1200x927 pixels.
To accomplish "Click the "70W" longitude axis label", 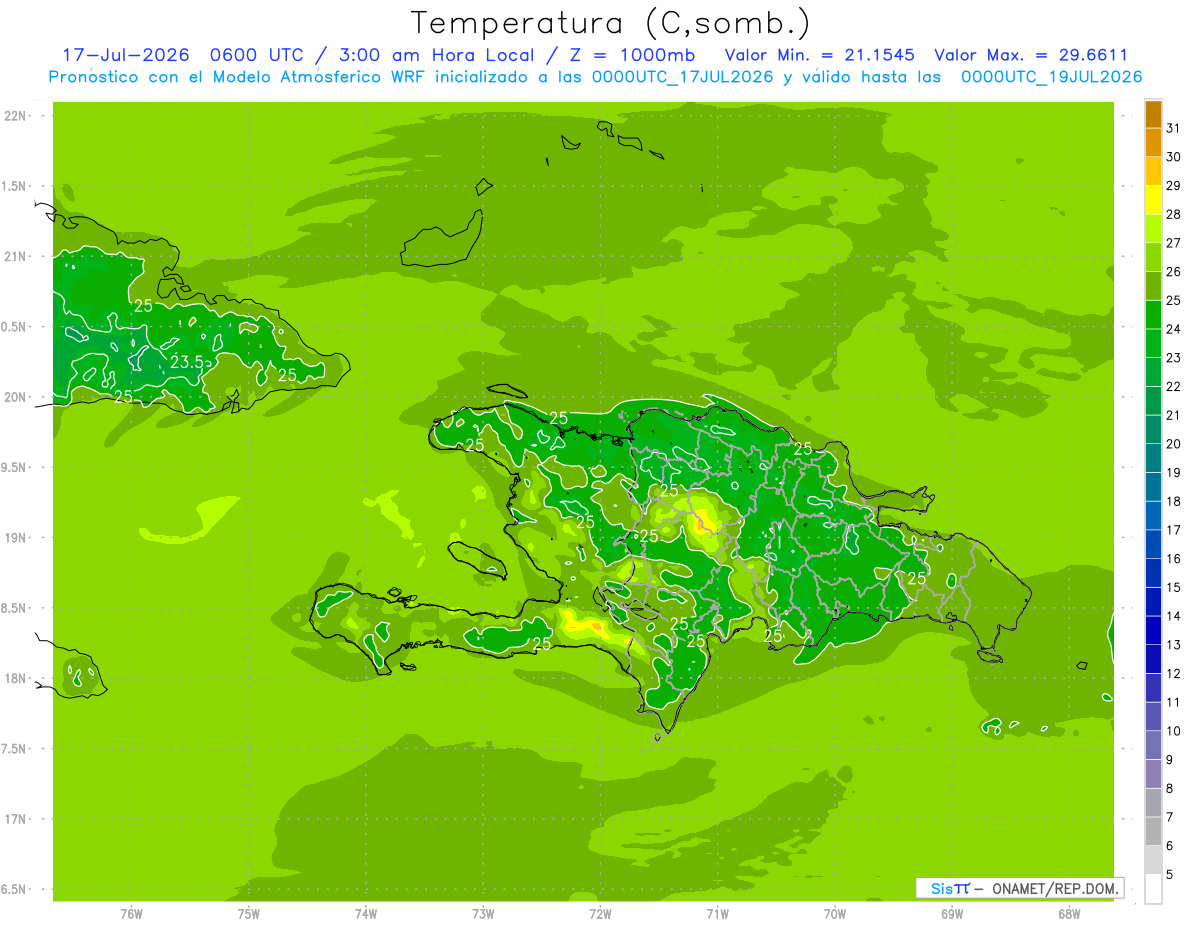I will [x=835, y=914].
